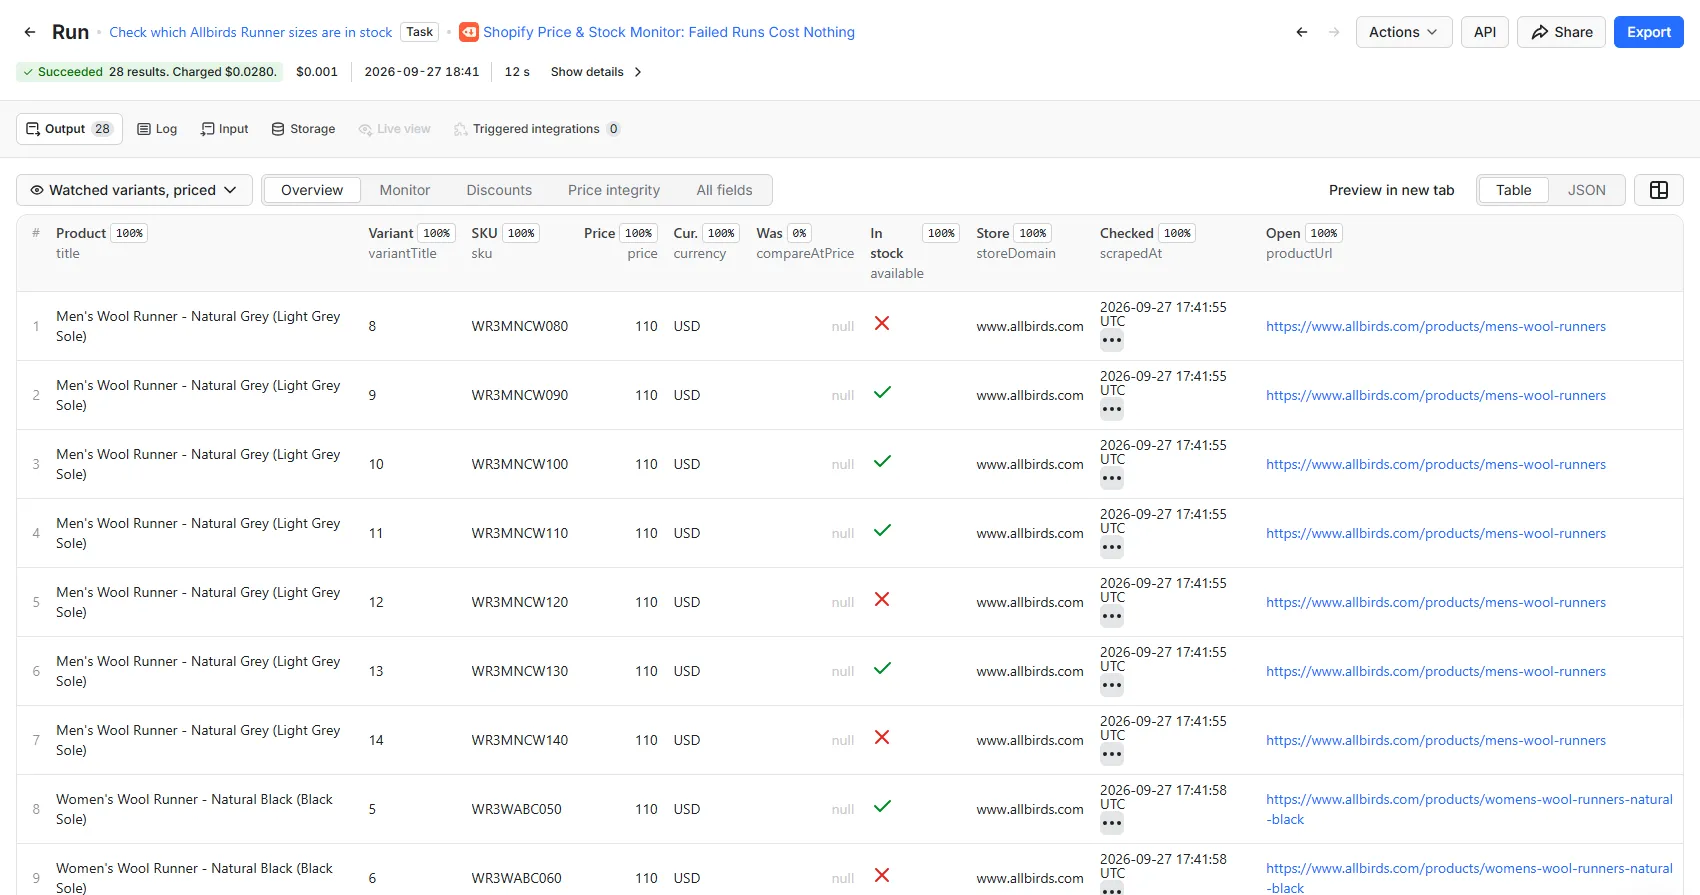
Task: Select the Discounts view tab
Action: (x=499, y=190)
